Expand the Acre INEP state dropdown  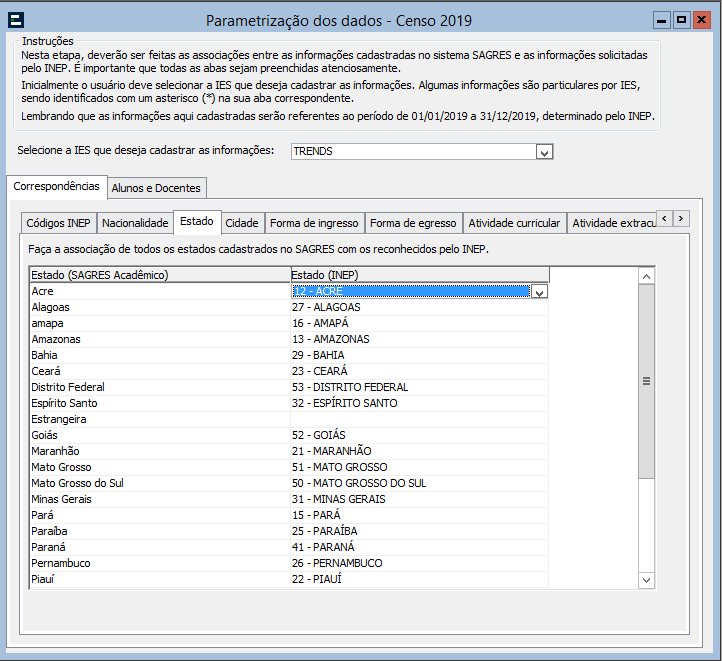tap(539, 292)
